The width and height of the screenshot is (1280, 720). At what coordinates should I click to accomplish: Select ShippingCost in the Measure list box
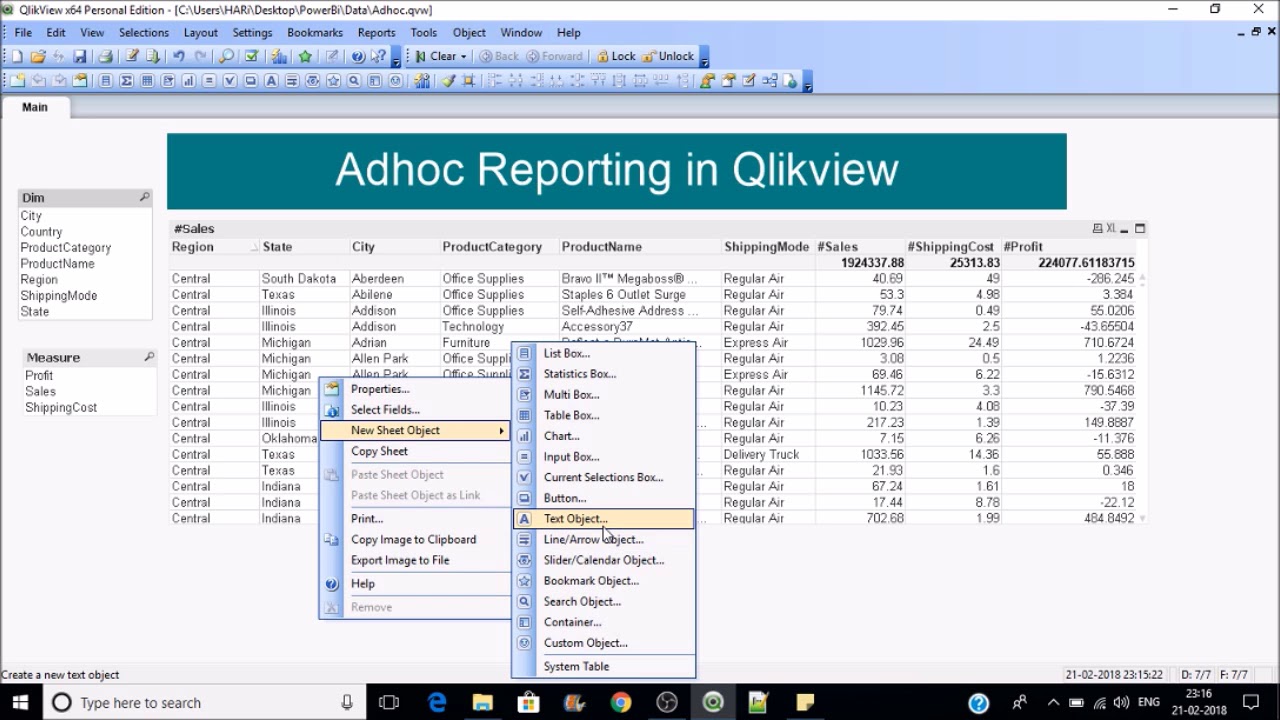tap(61, 408)
